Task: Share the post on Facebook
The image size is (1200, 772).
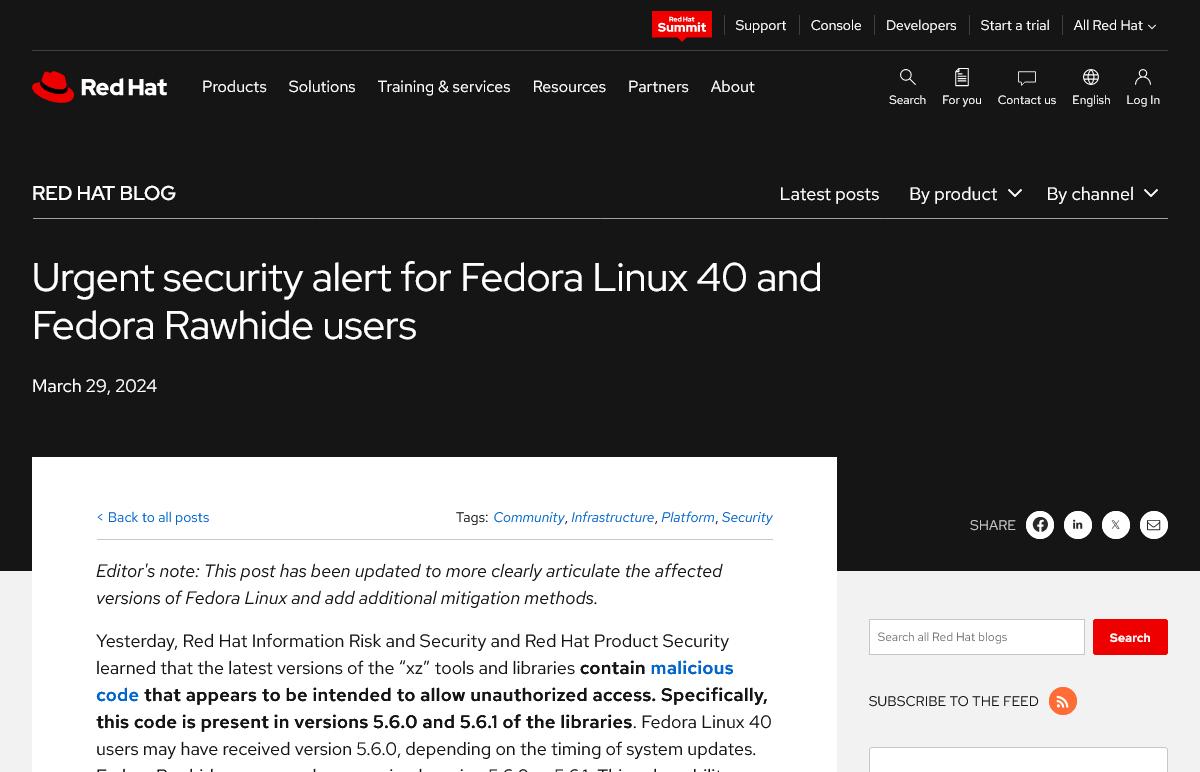Action: (x=1040, y=525)
